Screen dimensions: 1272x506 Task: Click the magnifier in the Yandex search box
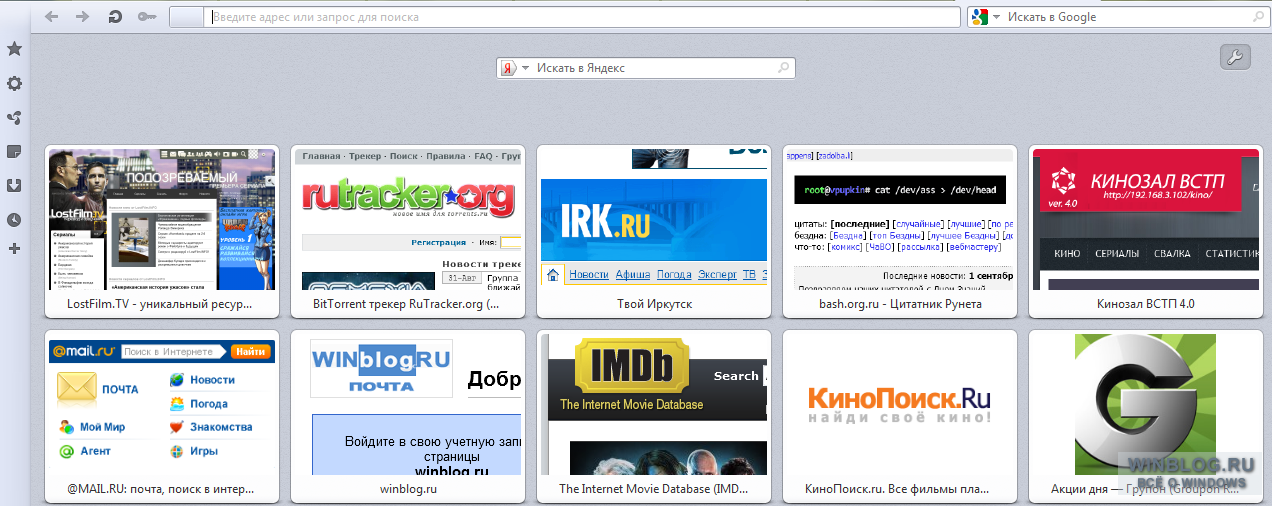point(784,68)
